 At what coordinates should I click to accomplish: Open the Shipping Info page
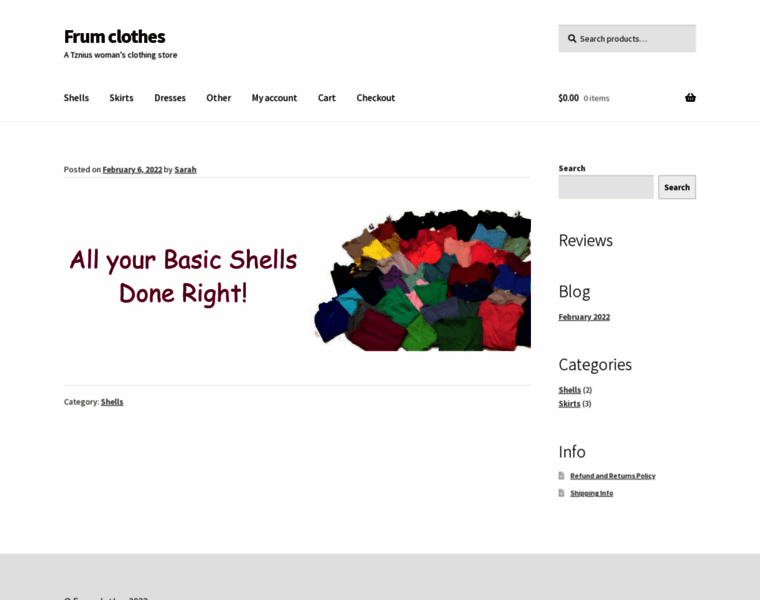(x=591, y=493)
